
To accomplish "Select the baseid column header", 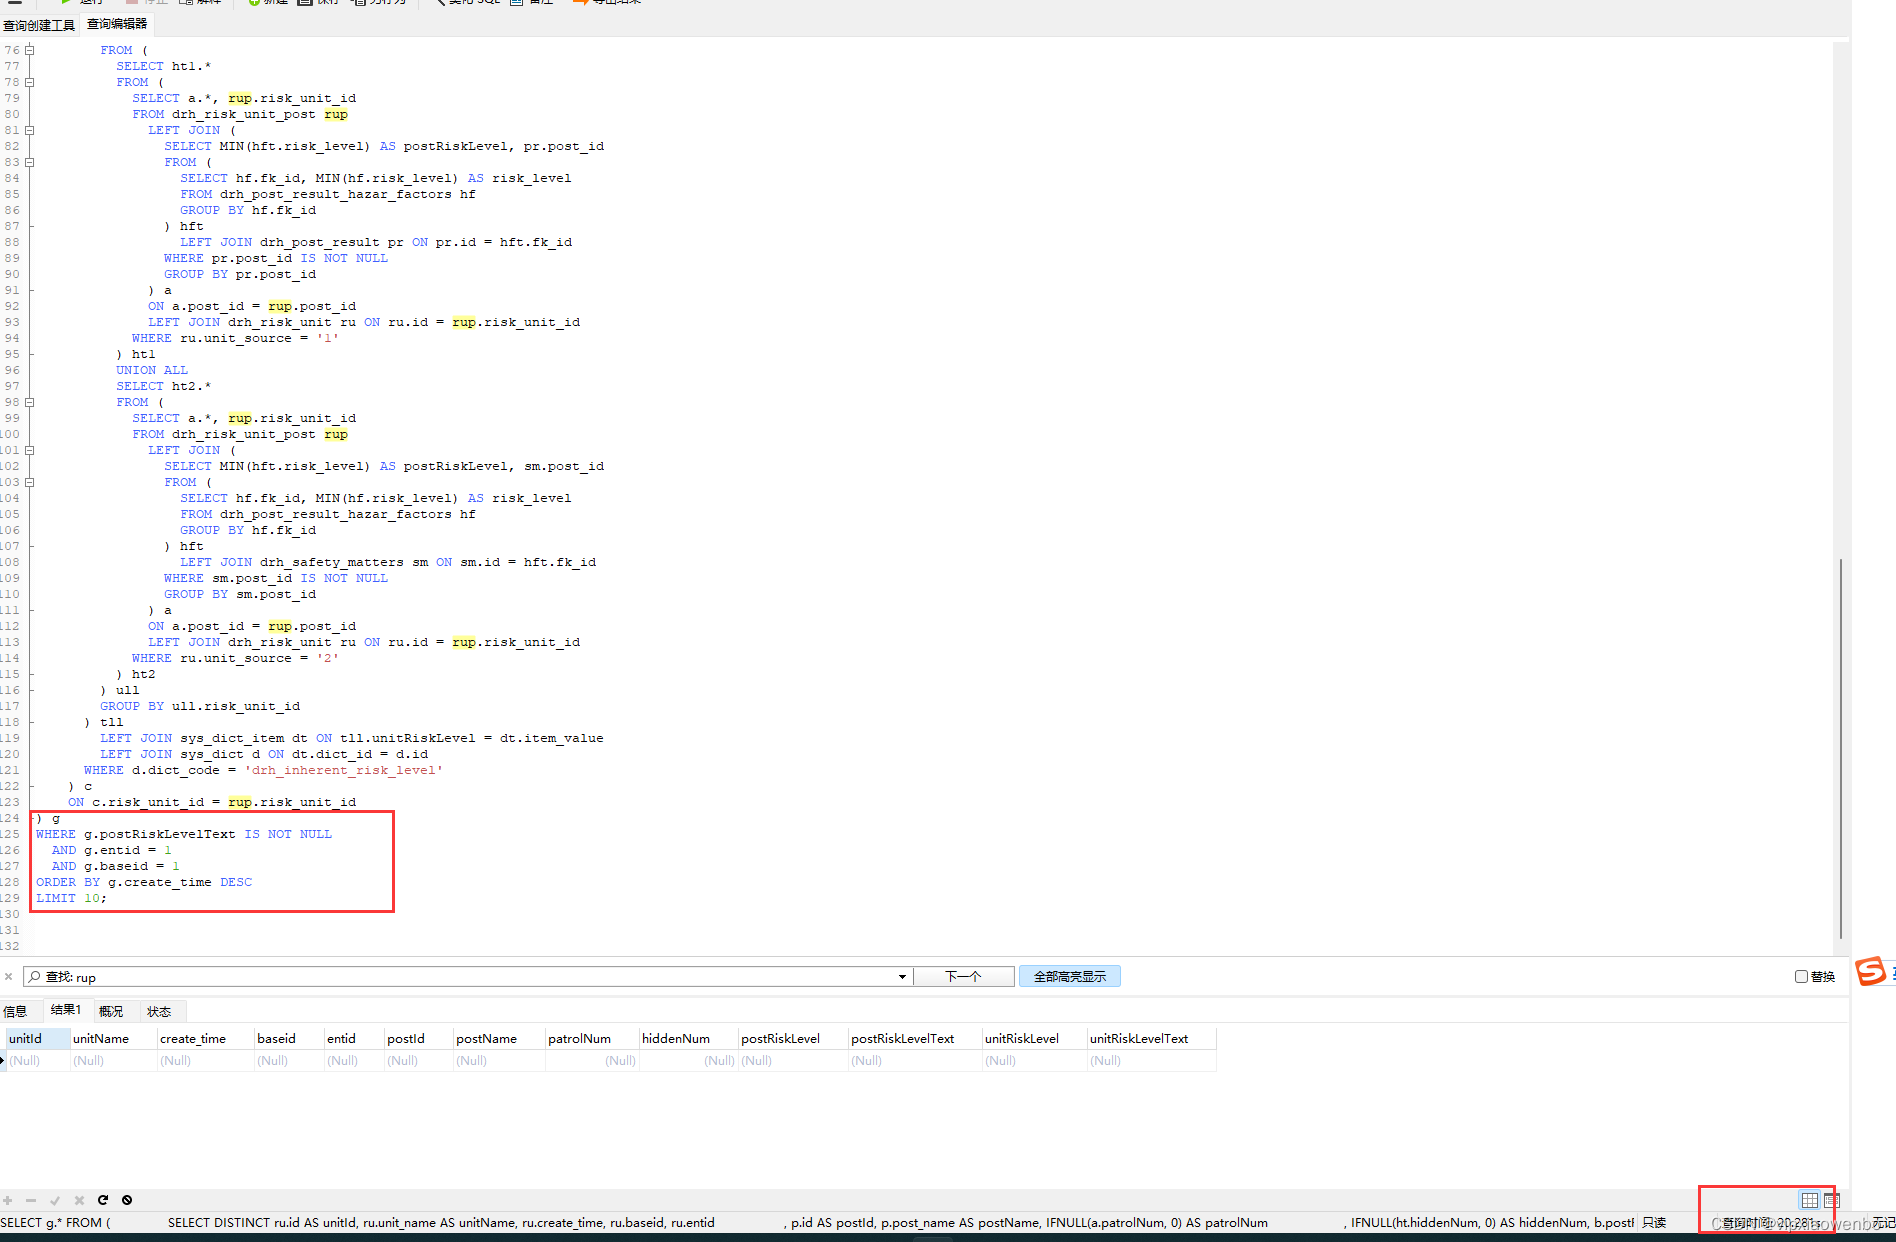I will 290,1039.
